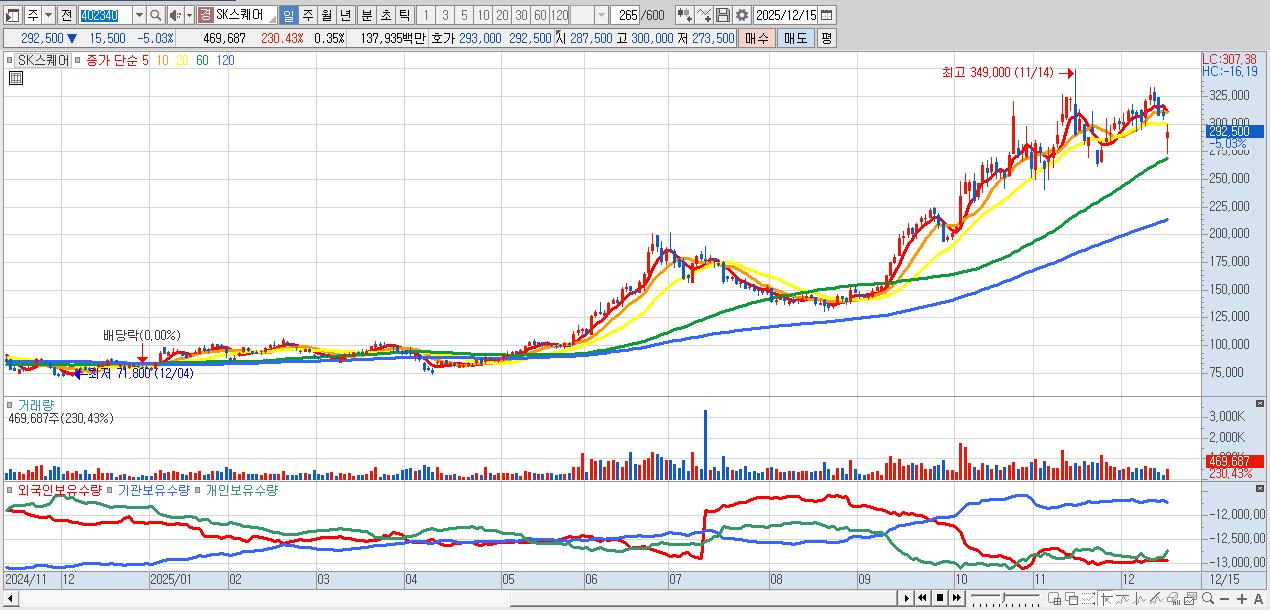Viewport: 1270px width, 610px height.
Task: Toggle the SK스퀘어 series checkbox in legend
Action: click(12, 60)
